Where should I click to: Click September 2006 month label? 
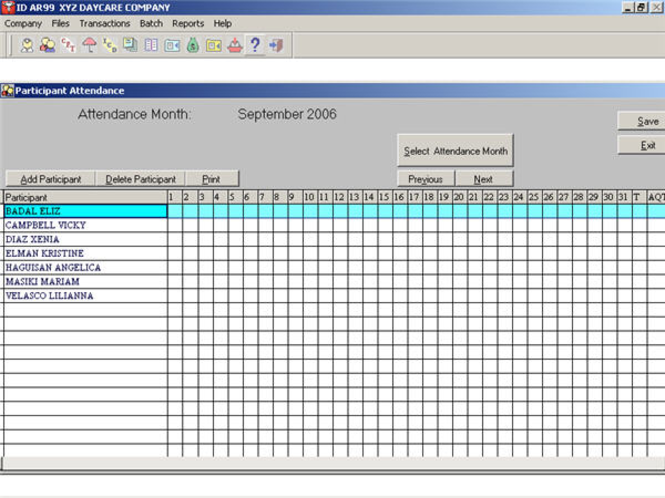click(287, 114)
